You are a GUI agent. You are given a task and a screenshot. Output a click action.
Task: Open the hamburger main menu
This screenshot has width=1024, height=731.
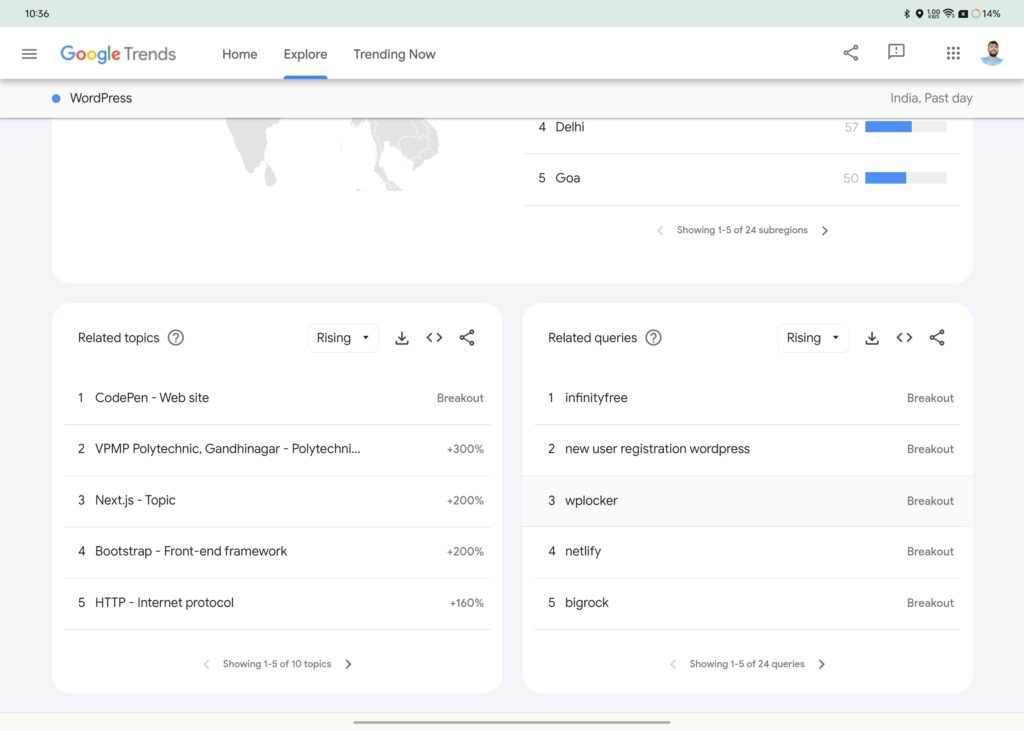coord(29,54)
